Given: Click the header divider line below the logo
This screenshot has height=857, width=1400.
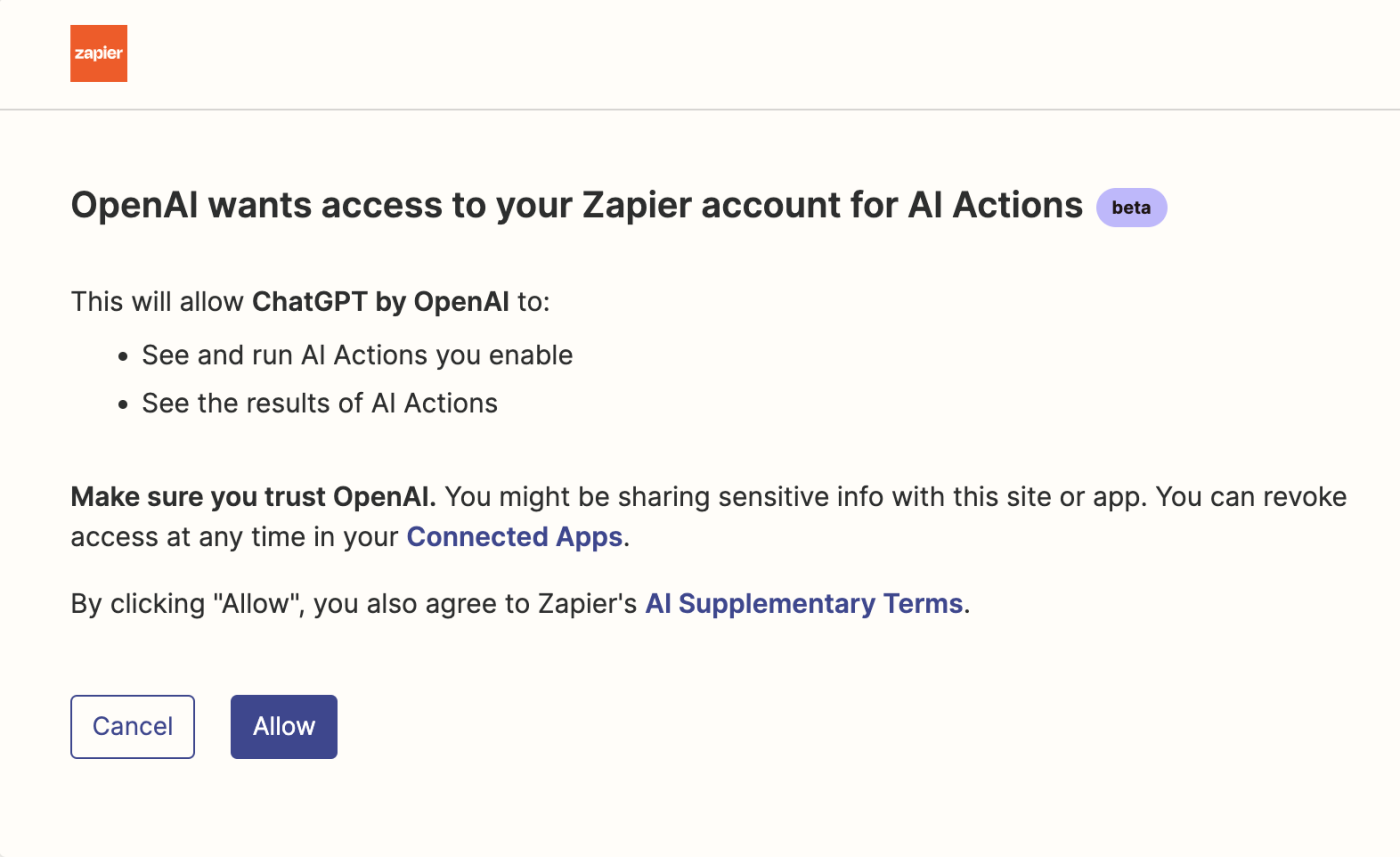Looking at the screenshot, I should click(x=700, y=109).
